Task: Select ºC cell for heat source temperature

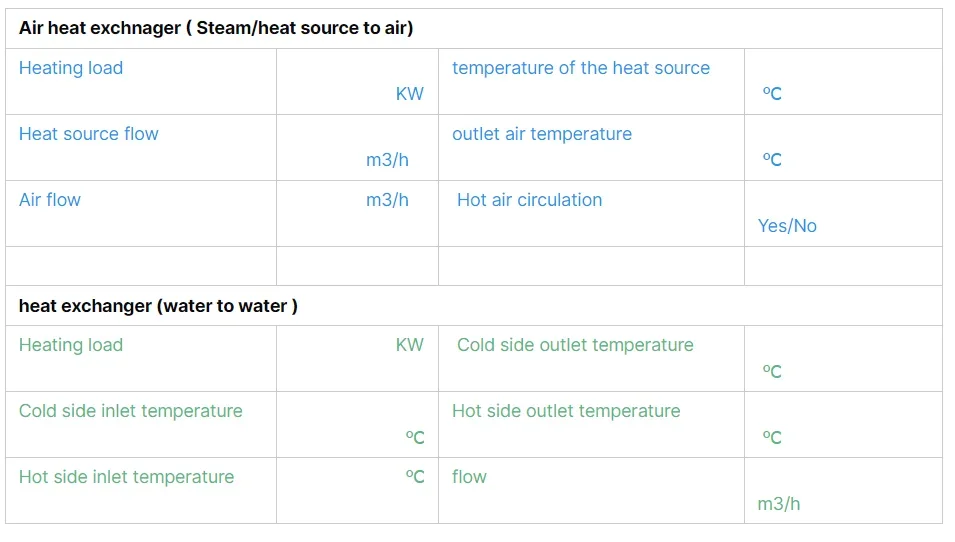Action: coord(842,82)
